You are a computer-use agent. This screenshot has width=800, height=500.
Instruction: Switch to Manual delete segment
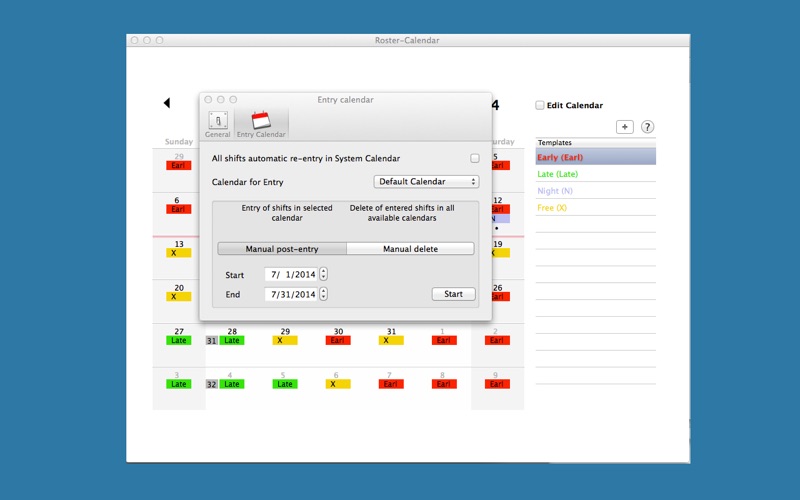(410, 248)
